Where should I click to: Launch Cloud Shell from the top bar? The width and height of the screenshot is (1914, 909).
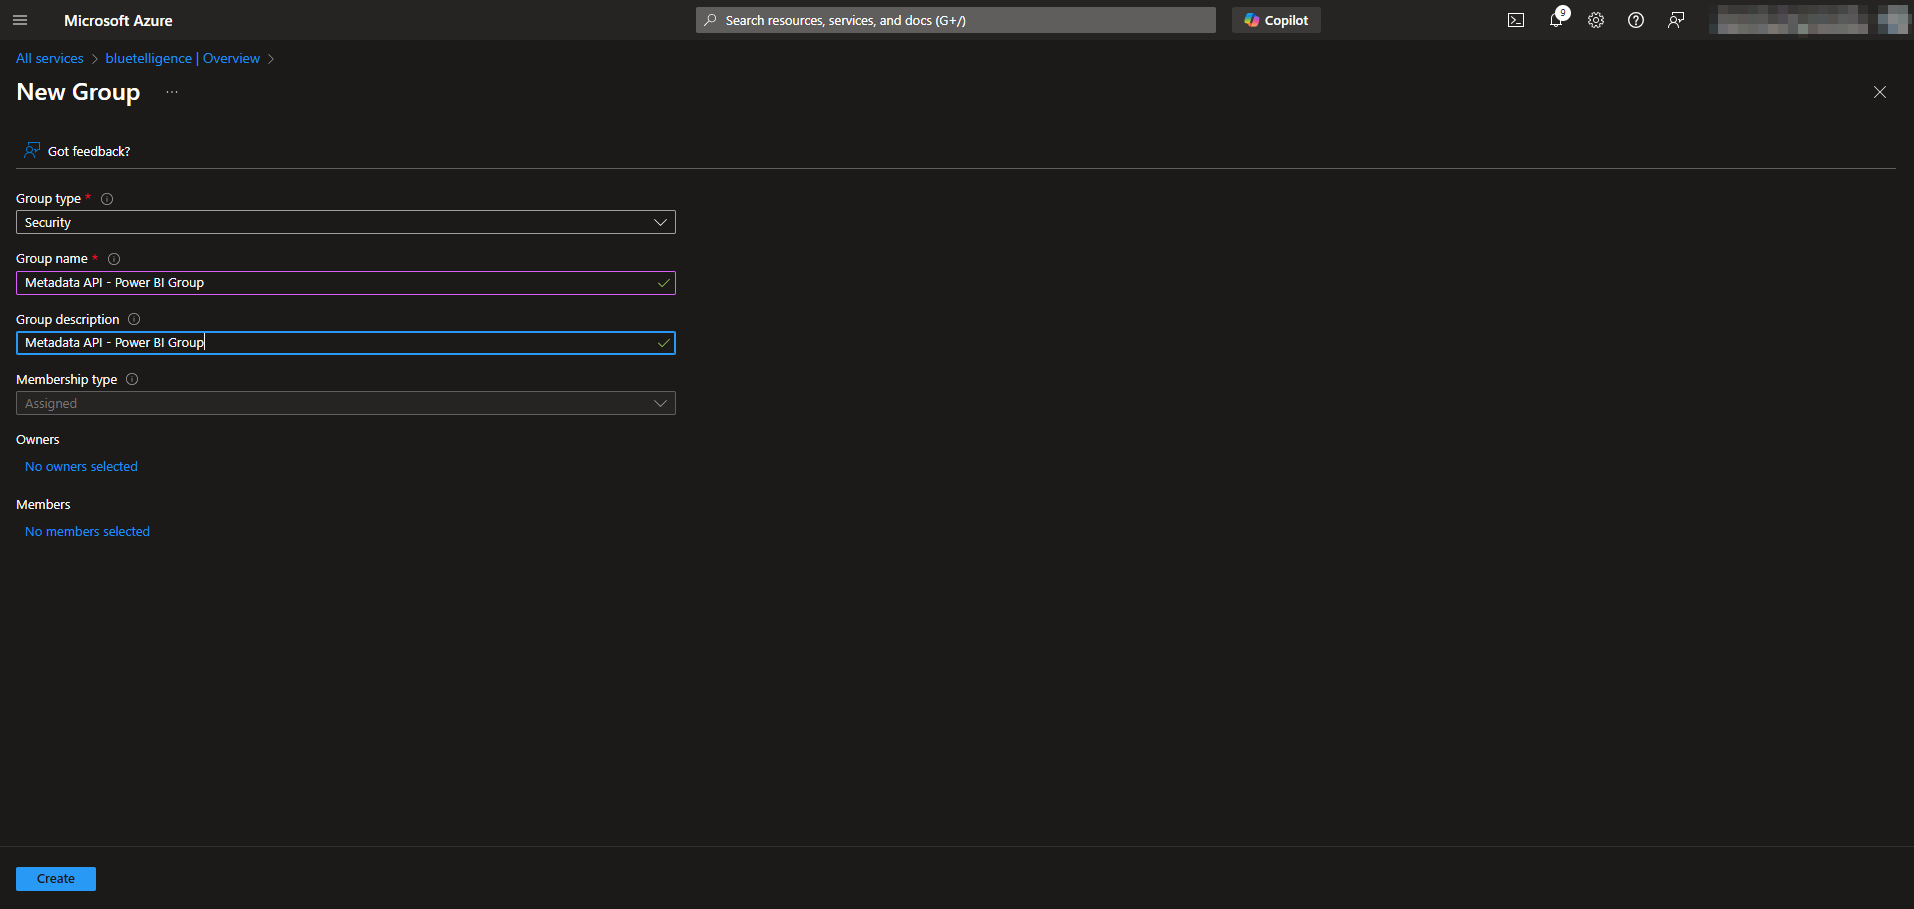tap(1516, 20)
